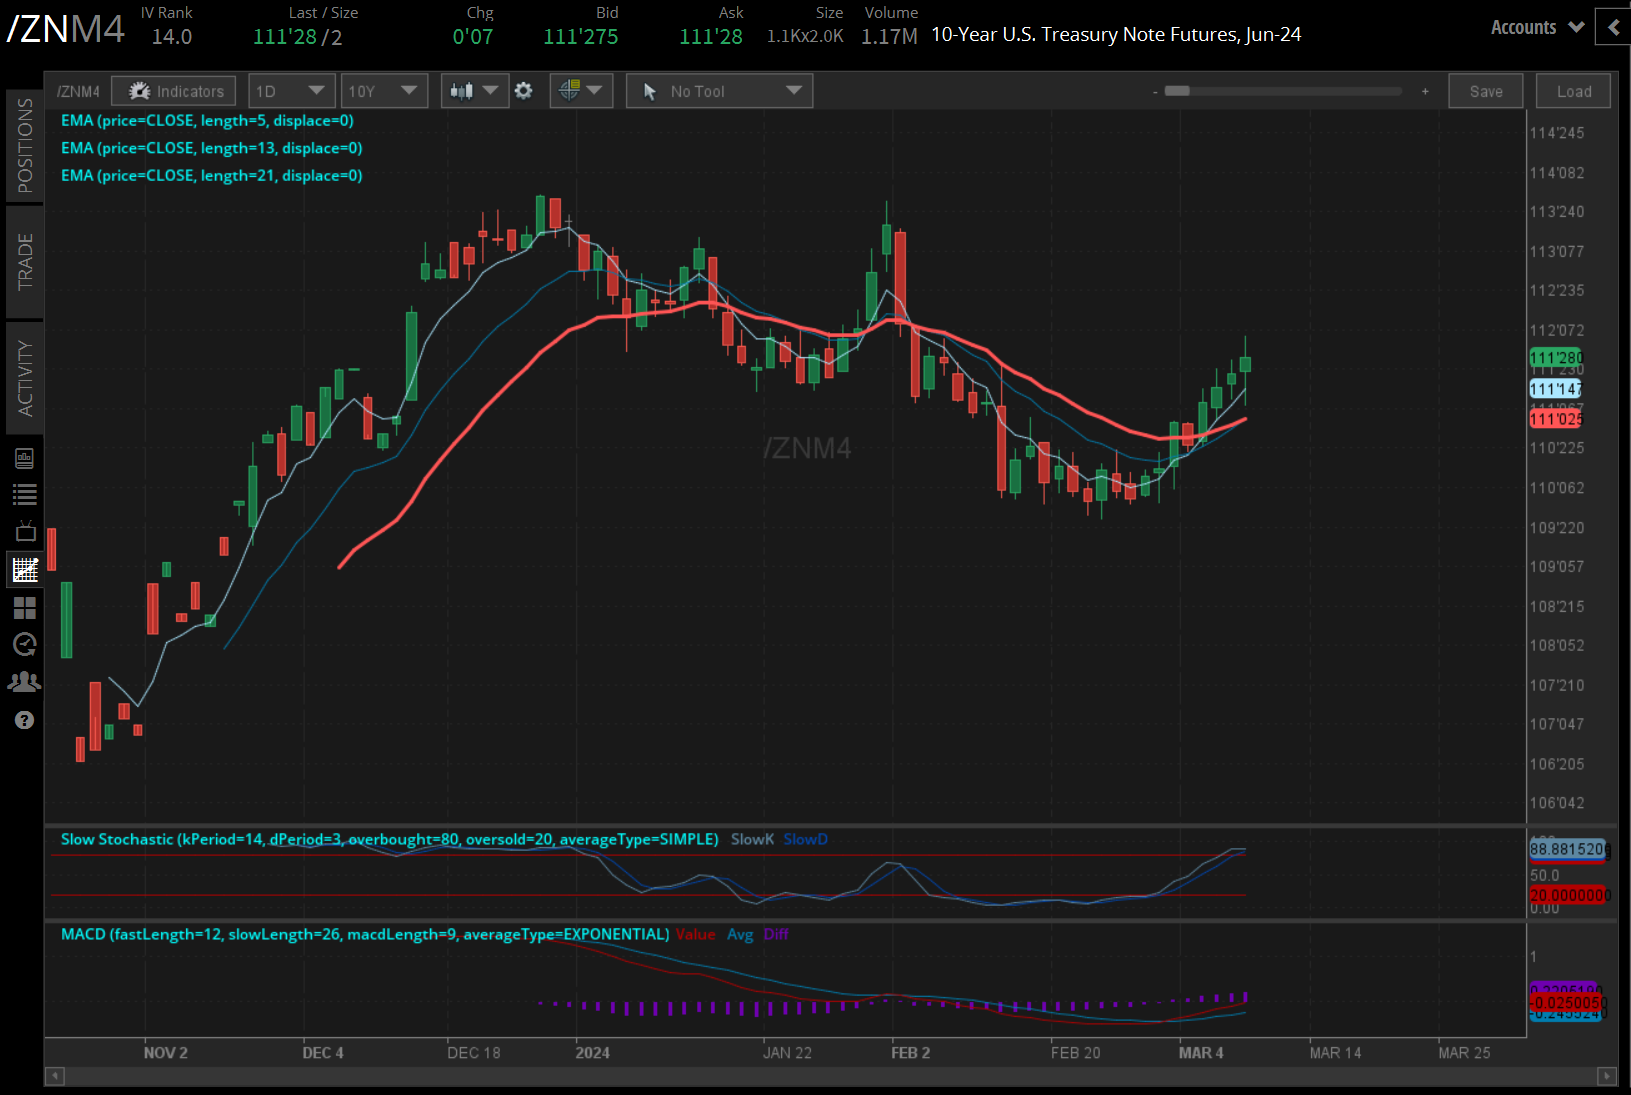Switch to the TRADE side tab
The image size is (1631, 1095).
pos(25,261)
